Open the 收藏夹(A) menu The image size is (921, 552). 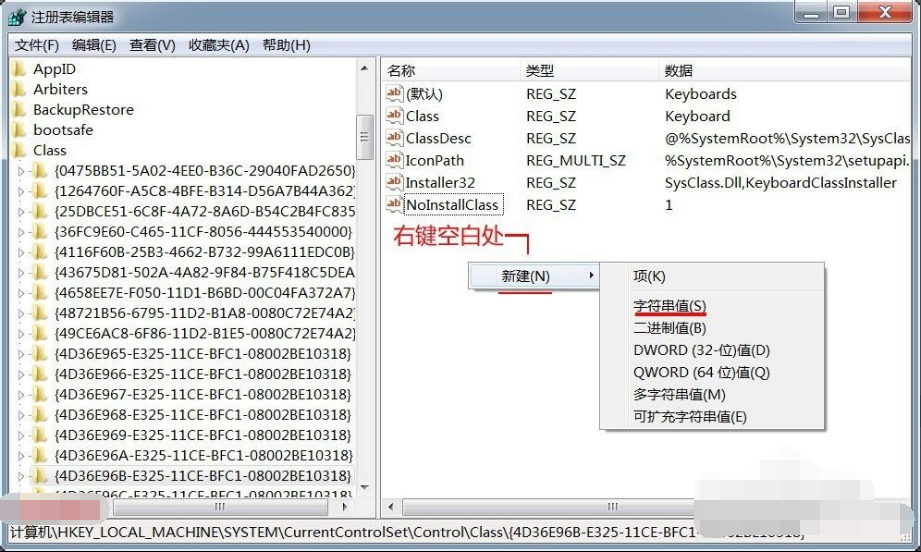[219, 45]
